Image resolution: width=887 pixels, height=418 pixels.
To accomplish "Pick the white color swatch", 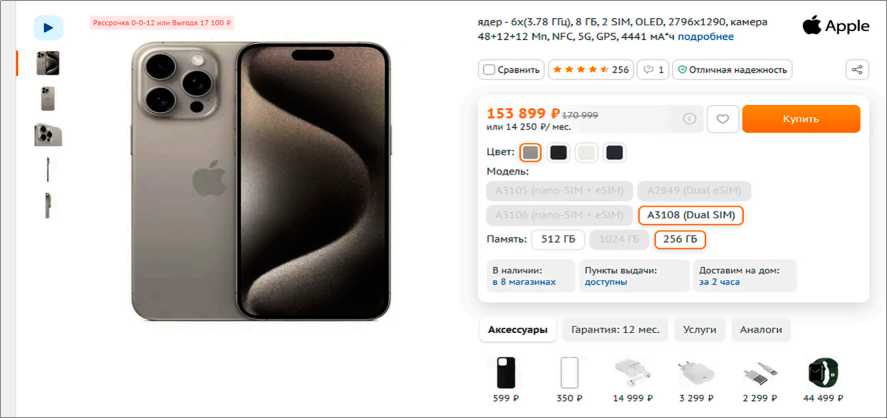I will (587, 153).
